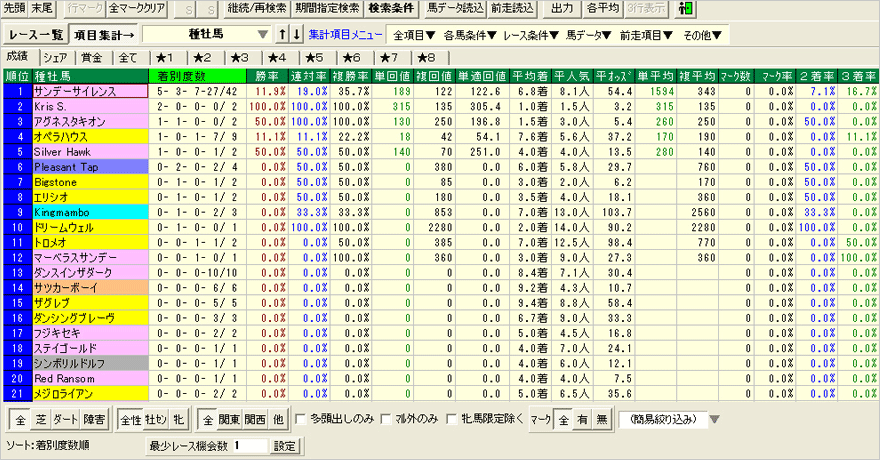Viewport: 880px width, 460px height.
Task: Select row Kingmambo
Action: tap(90, 213)
